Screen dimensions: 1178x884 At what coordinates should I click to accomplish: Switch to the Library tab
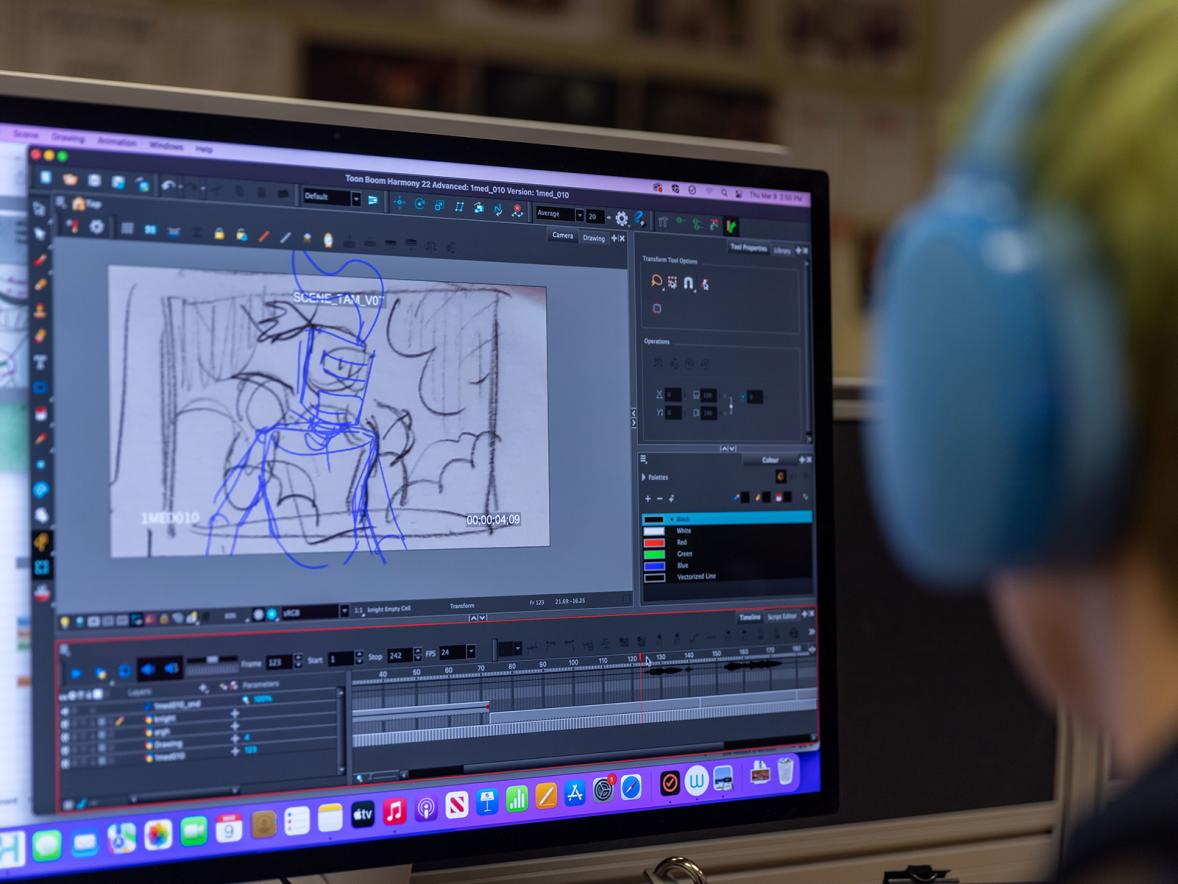[782, 250]
